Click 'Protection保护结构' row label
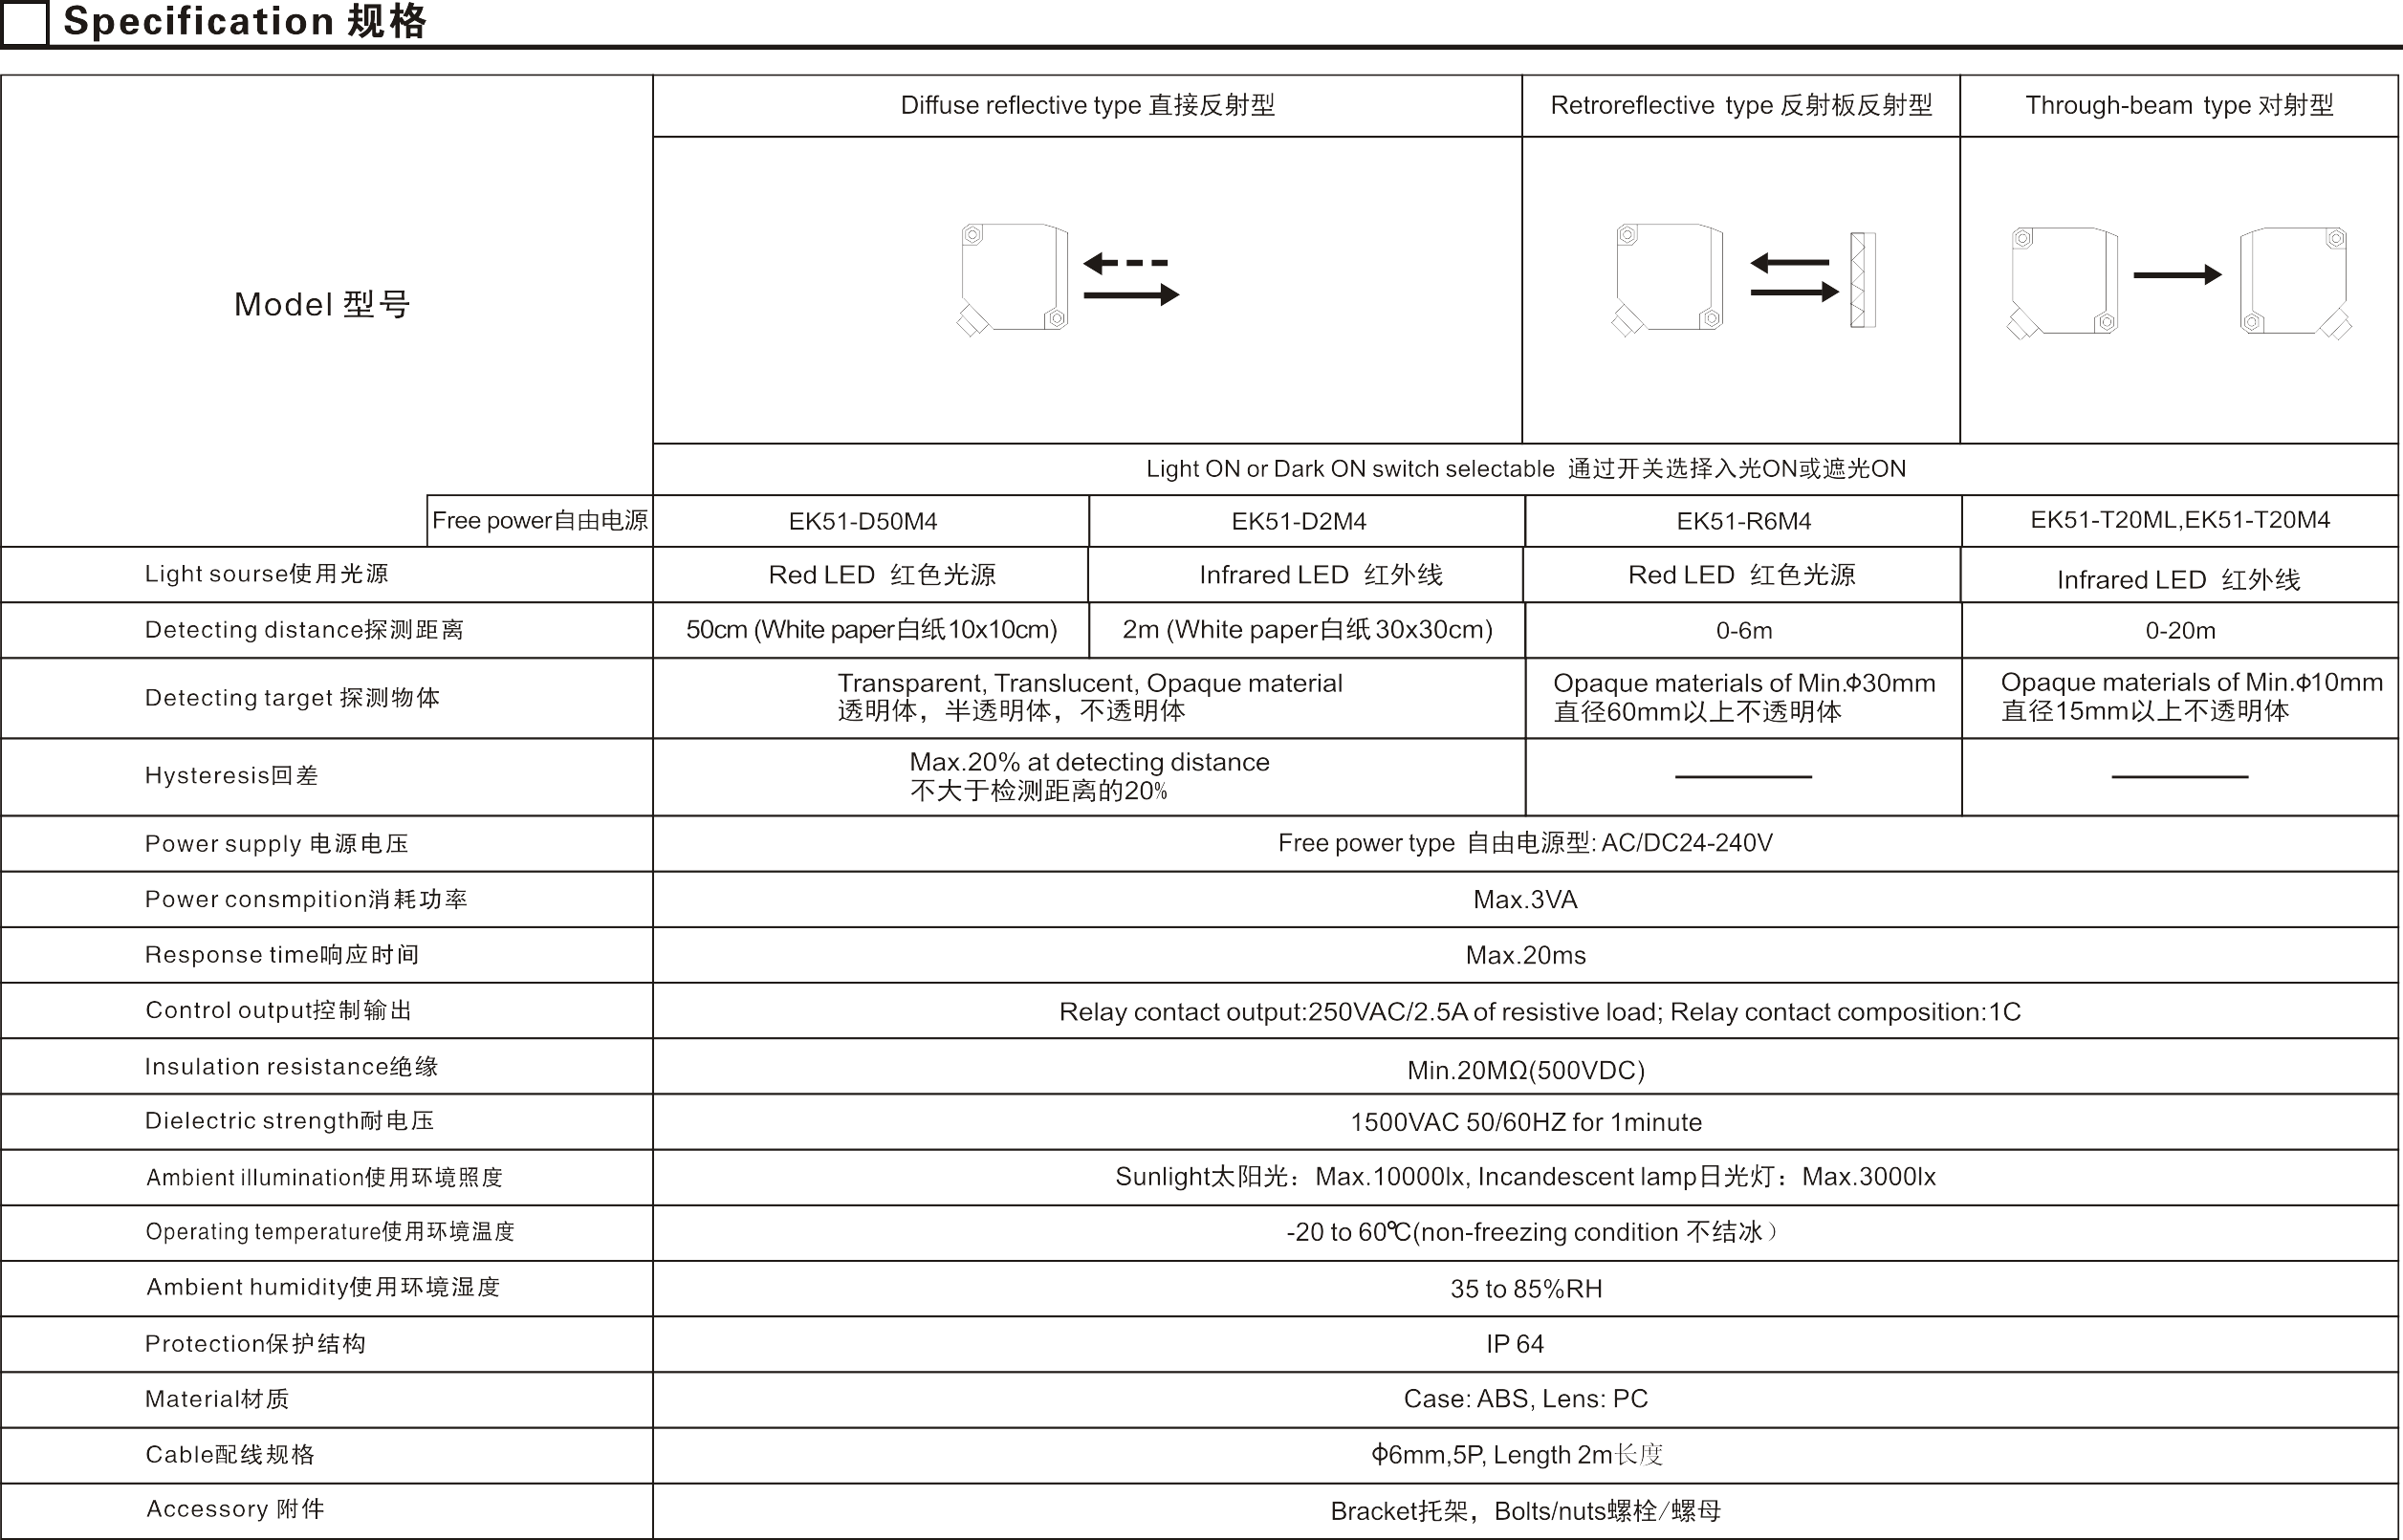This screenshot has height=1540, width=2403. [x=255, y=1344]
